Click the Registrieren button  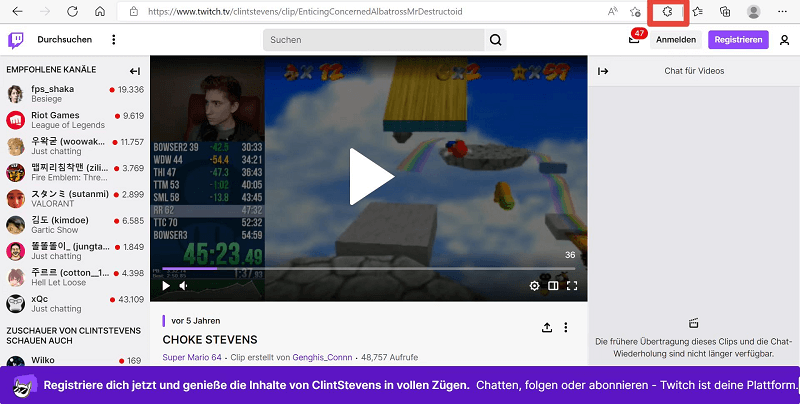[738, 39]
